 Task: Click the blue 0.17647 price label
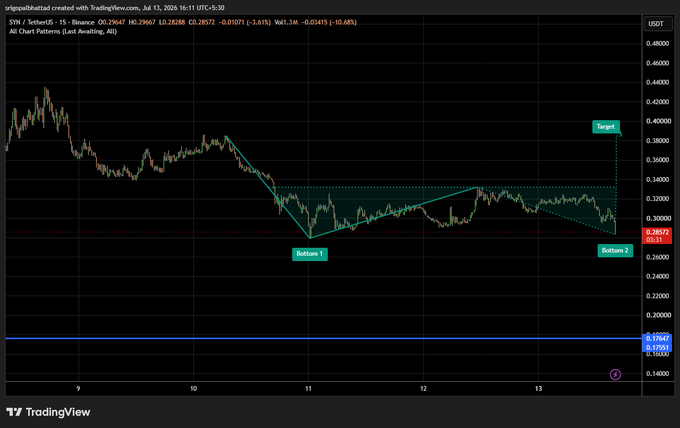coord(657,338)
